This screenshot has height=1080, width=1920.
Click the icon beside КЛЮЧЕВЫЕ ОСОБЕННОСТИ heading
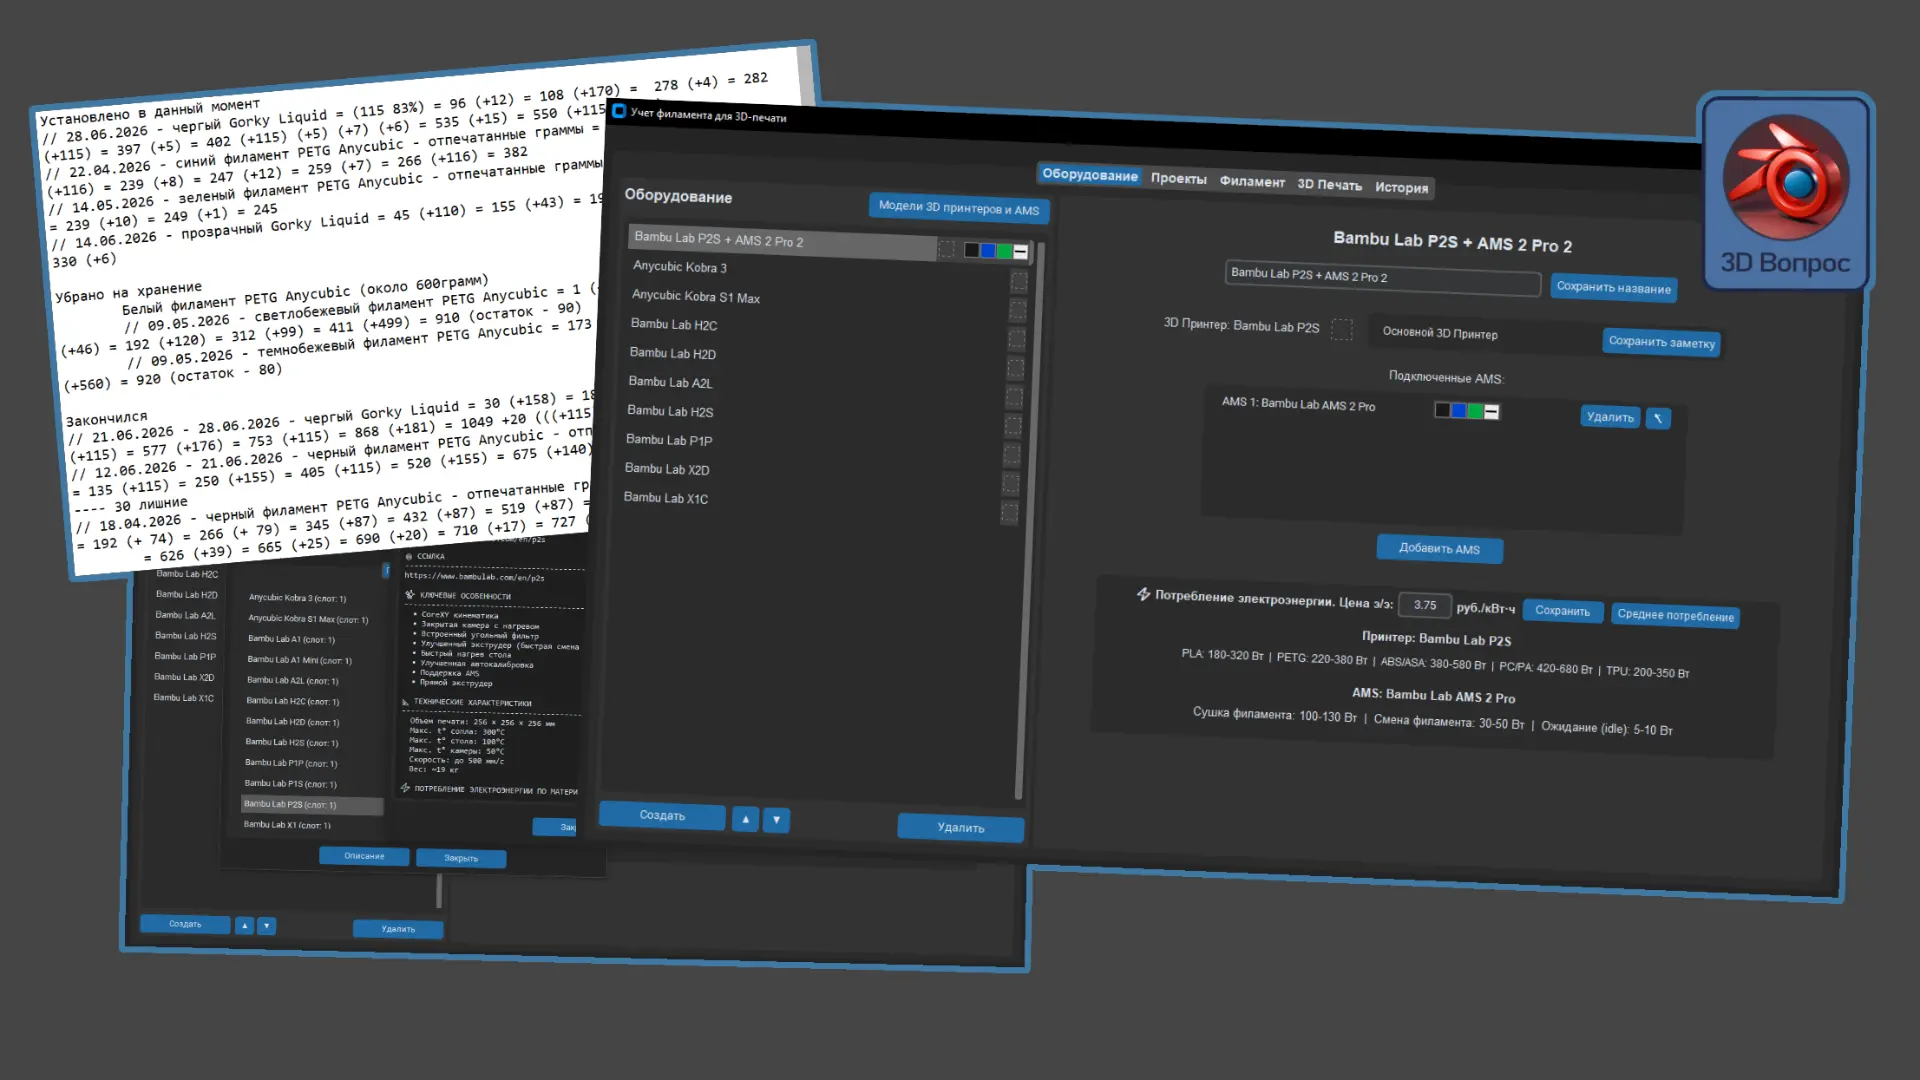click(x=410, y=595)
